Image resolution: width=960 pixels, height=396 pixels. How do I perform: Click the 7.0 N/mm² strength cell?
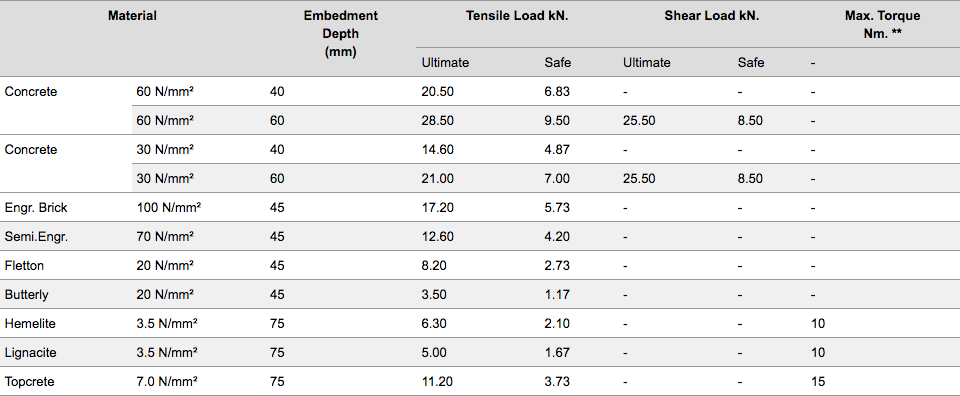tap(166, 382)
